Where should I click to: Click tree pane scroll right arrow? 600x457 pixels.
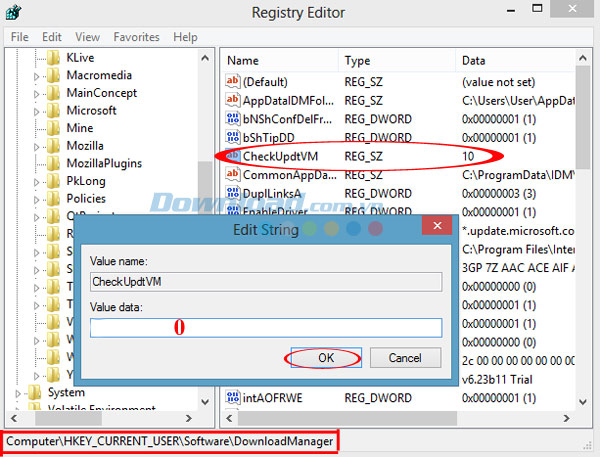click(189, 418)
